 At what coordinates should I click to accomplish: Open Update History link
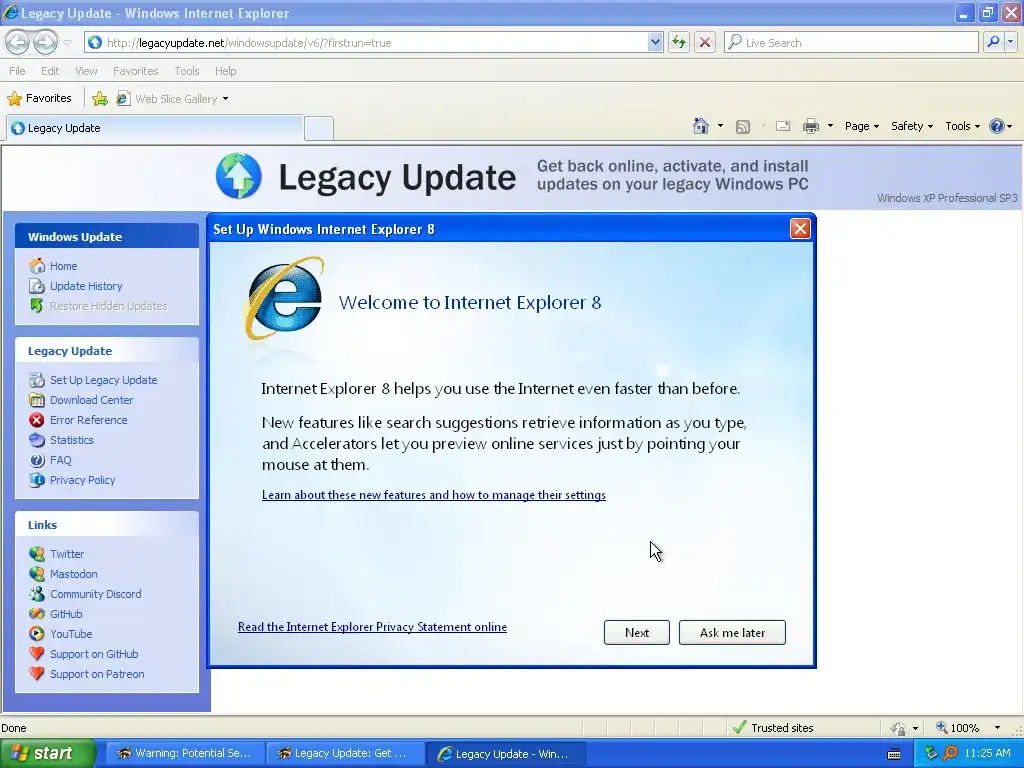86,286
